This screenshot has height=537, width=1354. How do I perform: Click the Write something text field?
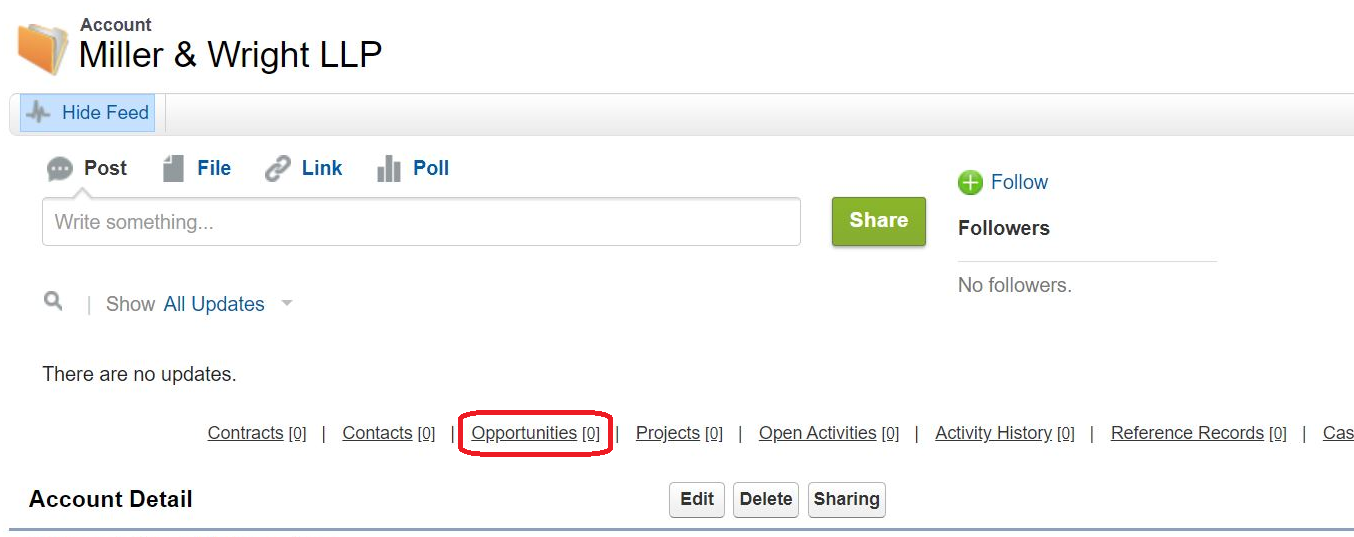pyautogui.click(x=421, y=222)
